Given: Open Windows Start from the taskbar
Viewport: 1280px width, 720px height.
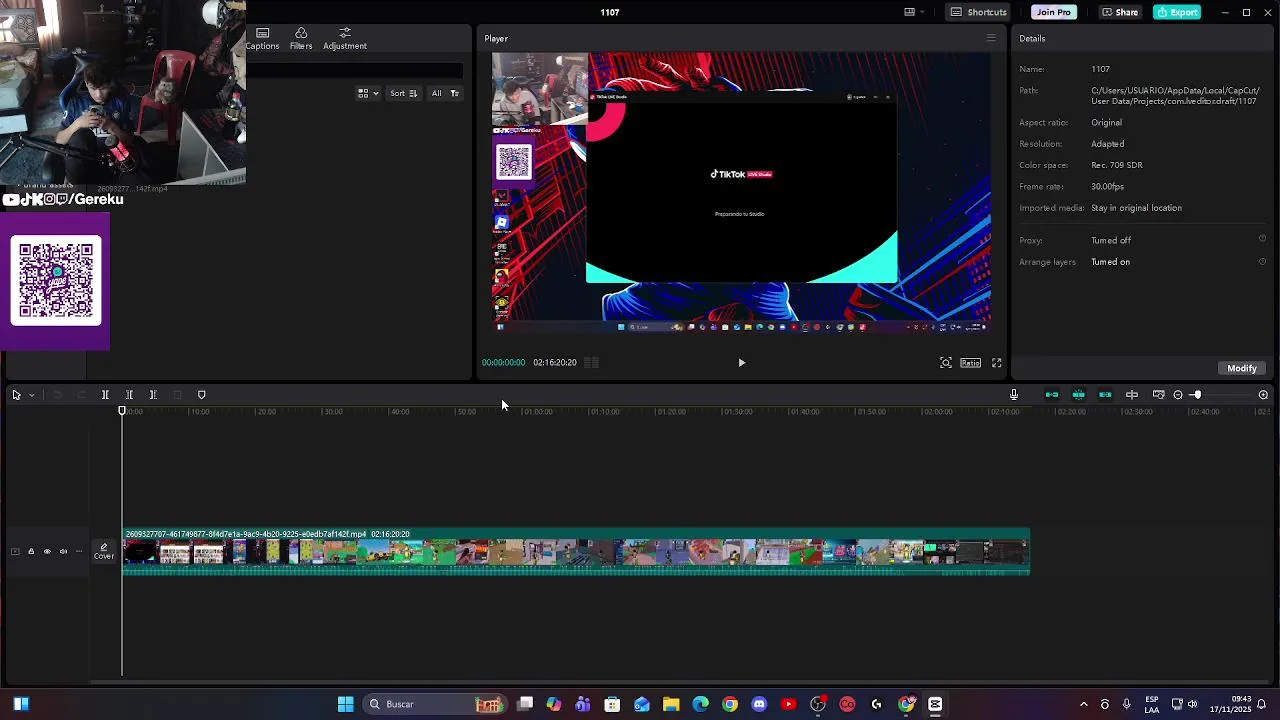Looking at the screenshot, I should pos(345,704).
